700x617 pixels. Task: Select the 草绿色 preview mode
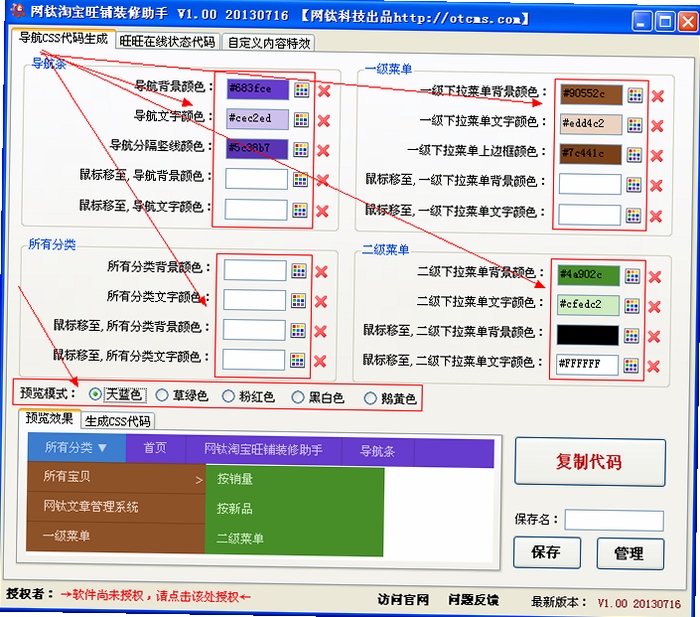click(162, 395)
